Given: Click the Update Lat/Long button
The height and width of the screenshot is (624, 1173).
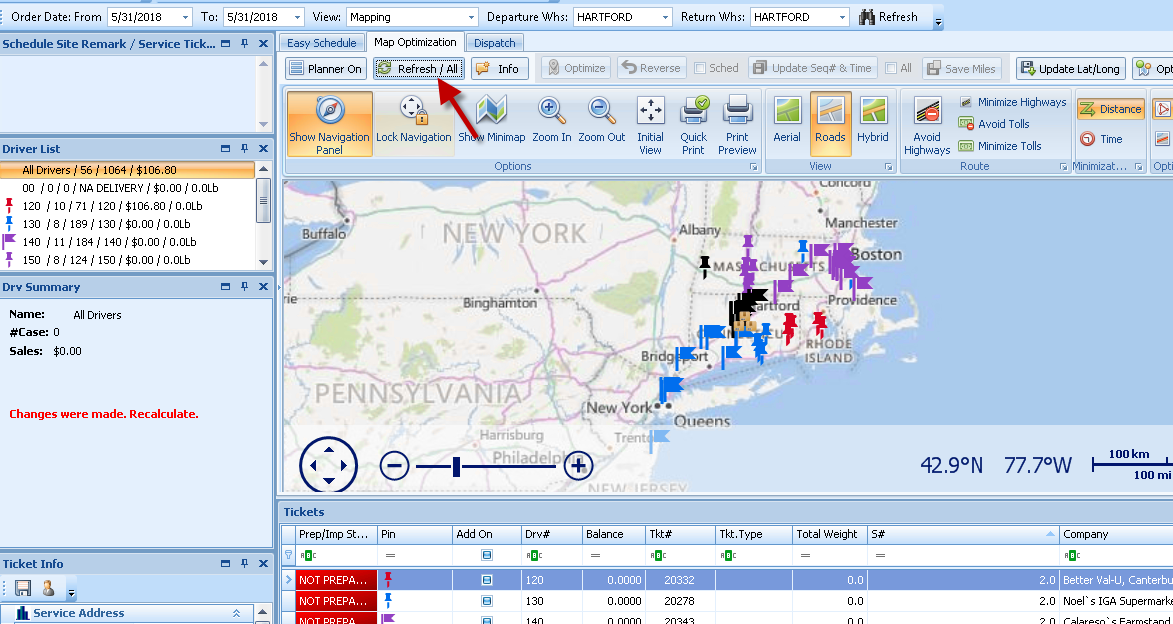Looking at the screenshot, I should 1070,68.
